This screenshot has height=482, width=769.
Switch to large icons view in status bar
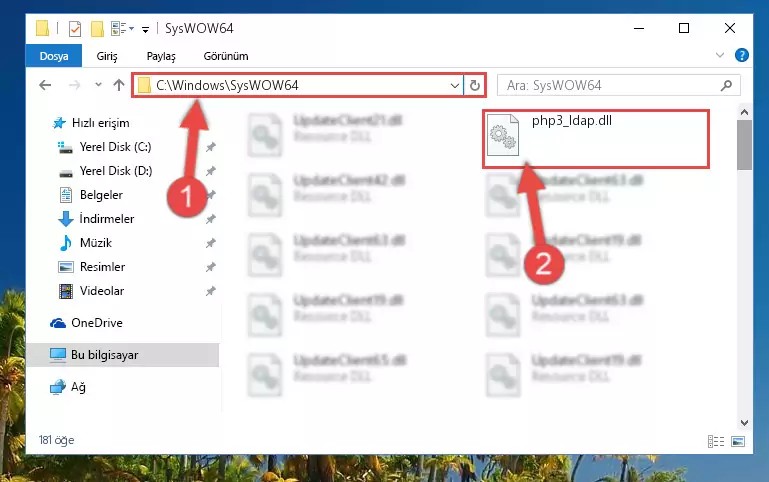[x=738, y=441]
